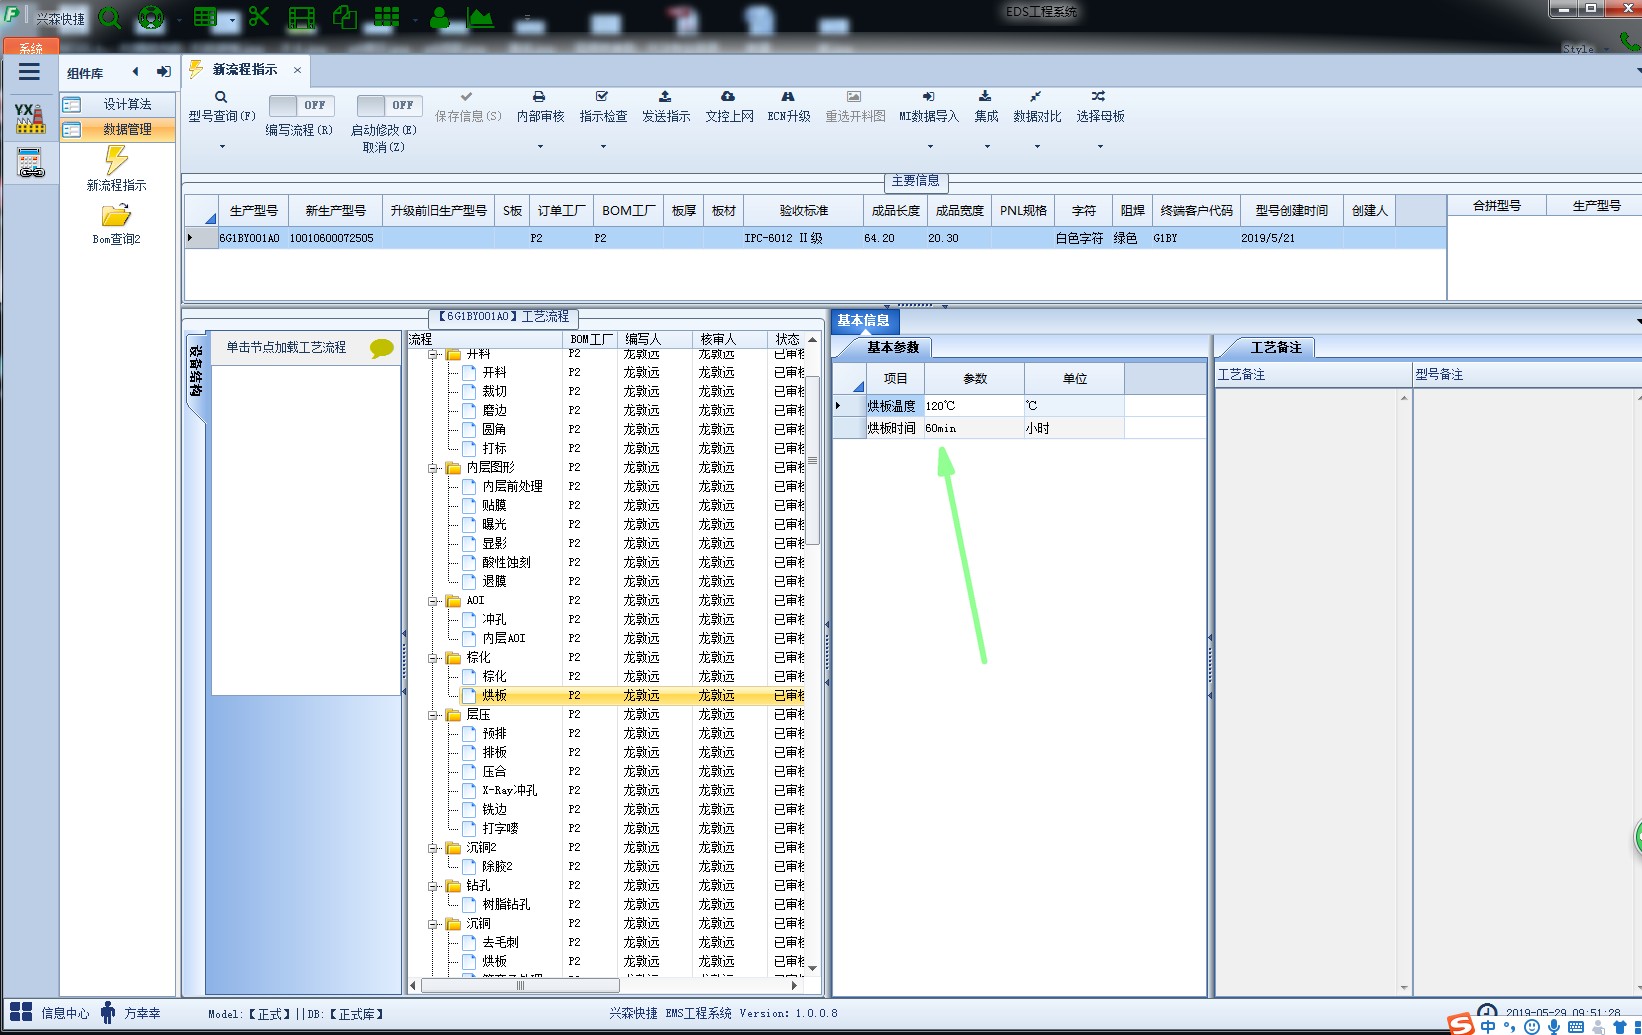Viewport: 1642px width, 1035px height.
Task: Click the Sogou input method tray icon
Action: [x=1460, y=1024]
